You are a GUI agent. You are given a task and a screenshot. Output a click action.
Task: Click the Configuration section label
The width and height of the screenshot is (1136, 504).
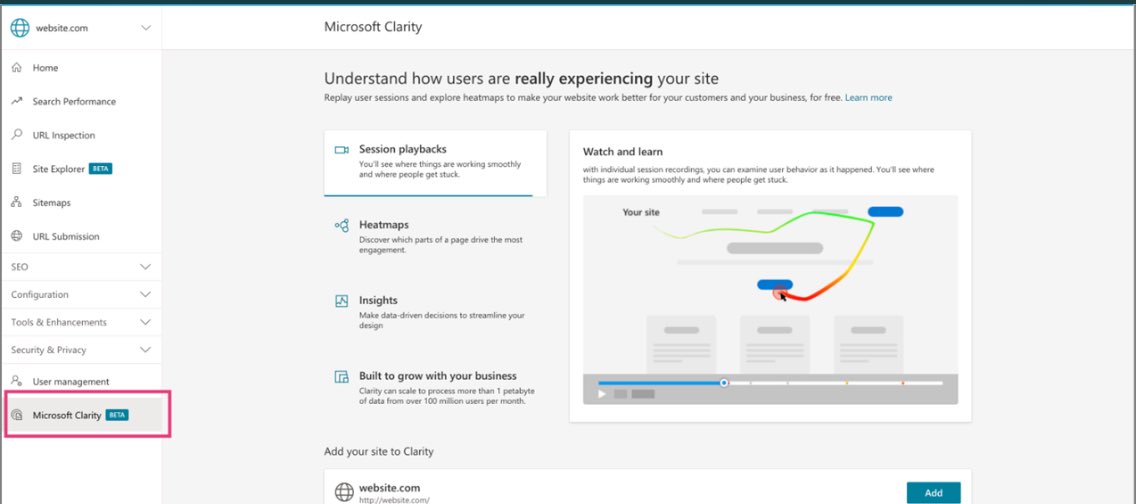point(40,295)
